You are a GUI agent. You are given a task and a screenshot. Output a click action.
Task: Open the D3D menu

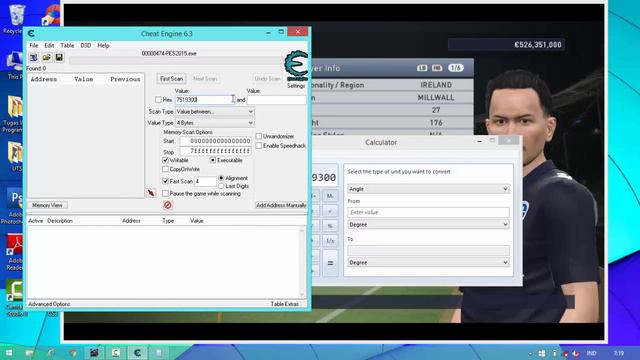(86, 45)
